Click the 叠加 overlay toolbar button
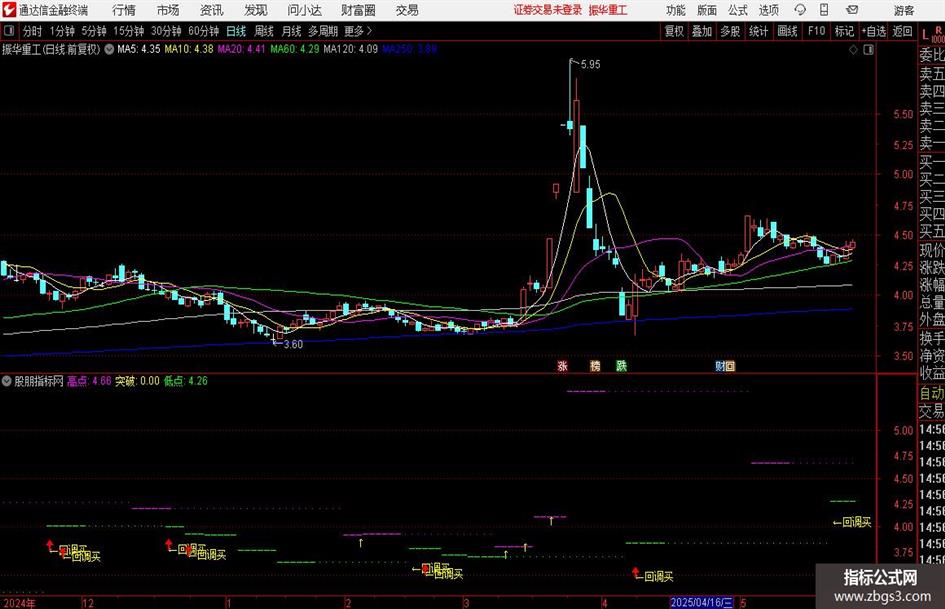This screenshot has width=945, height=609. (702, 31)
